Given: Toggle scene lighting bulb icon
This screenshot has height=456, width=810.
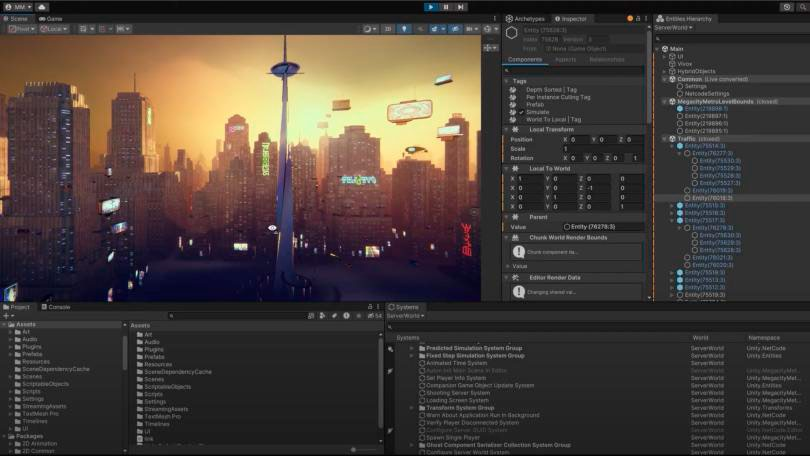Looking at the screenshot, I should coord(404,29).
